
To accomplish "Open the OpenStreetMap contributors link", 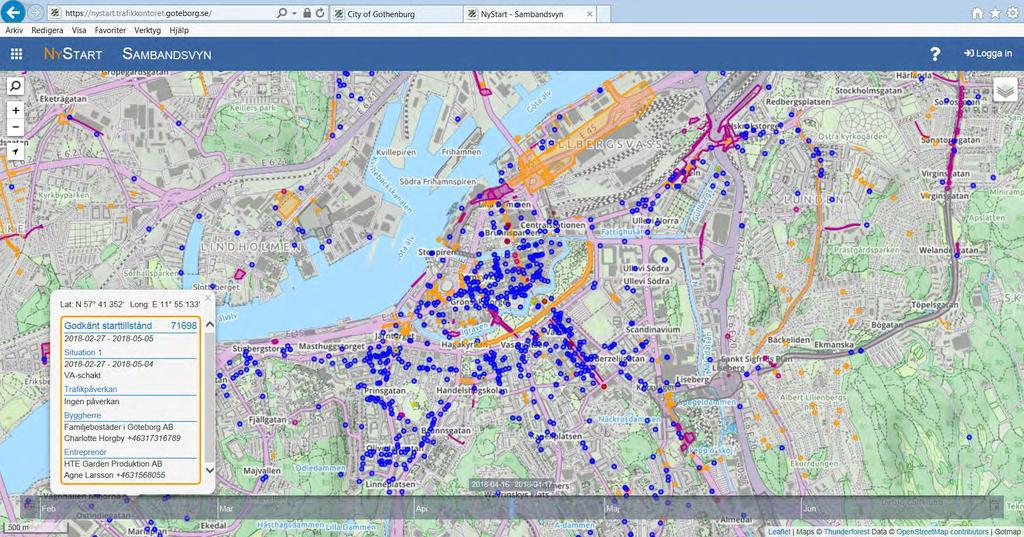I will (942, 532).
